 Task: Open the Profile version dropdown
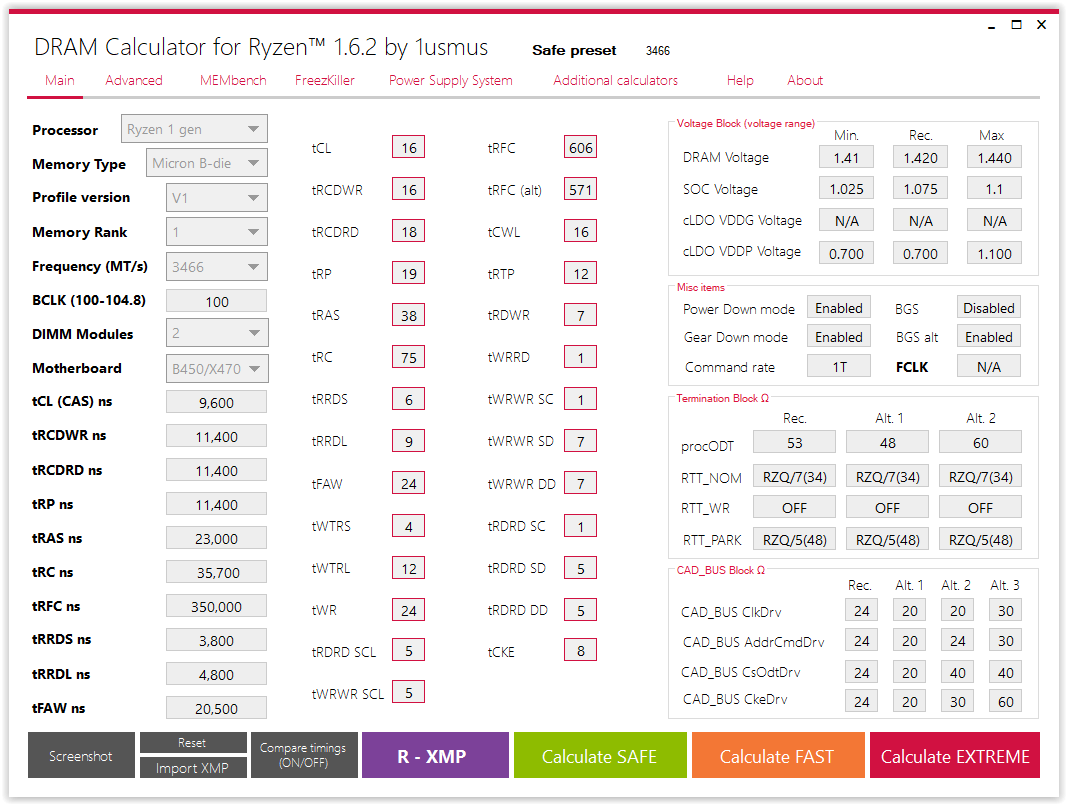pos(216,198)
